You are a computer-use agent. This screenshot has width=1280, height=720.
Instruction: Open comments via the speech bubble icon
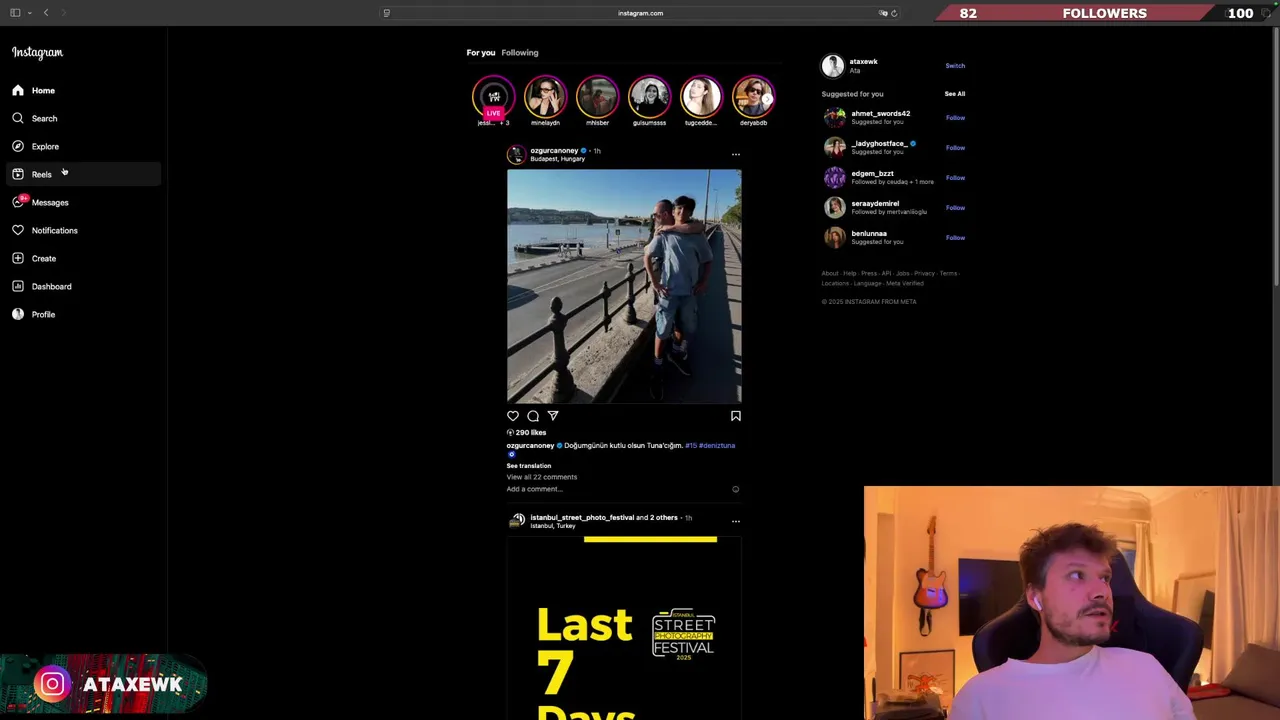pyautogui.click(x=533, y=416)
